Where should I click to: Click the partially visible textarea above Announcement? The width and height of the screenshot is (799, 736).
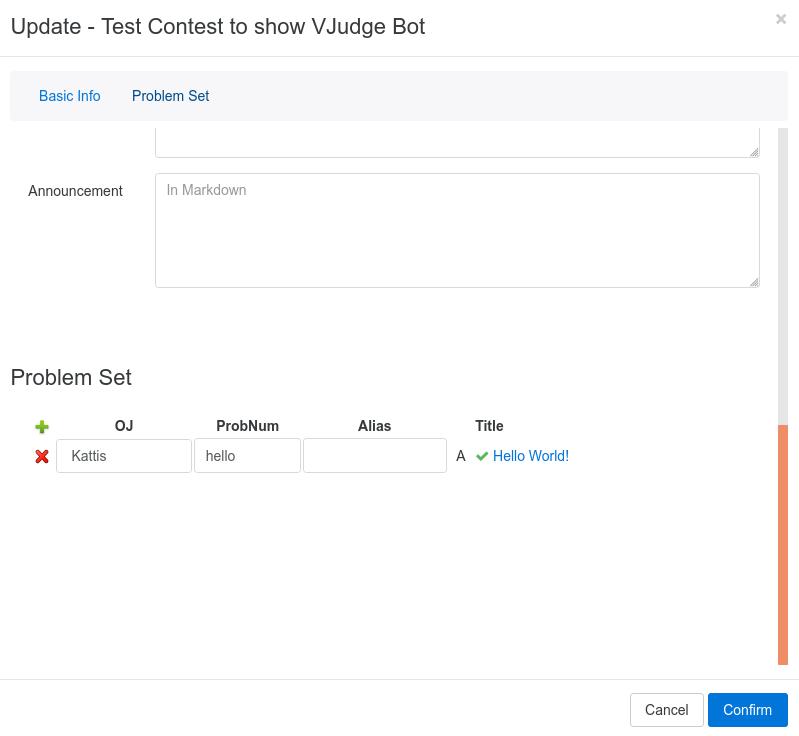pos(456,142)
